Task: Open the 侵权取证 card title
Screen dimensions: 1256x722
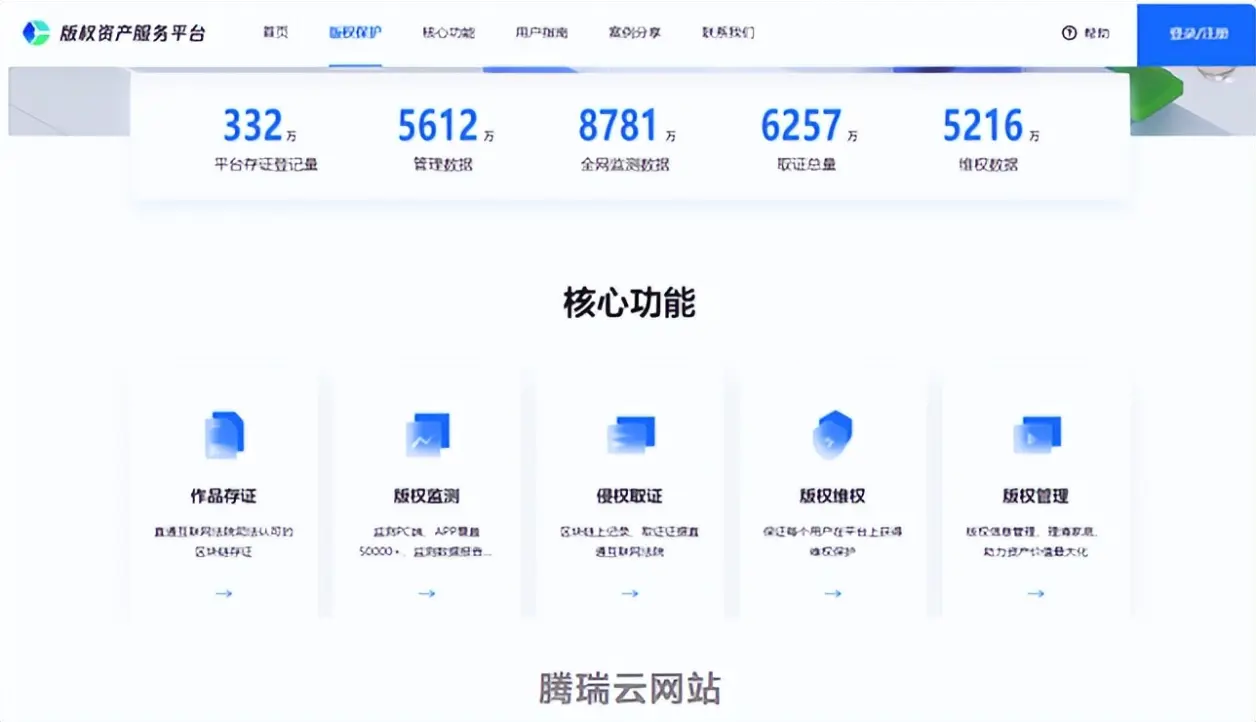Action: tap(630, 496)
